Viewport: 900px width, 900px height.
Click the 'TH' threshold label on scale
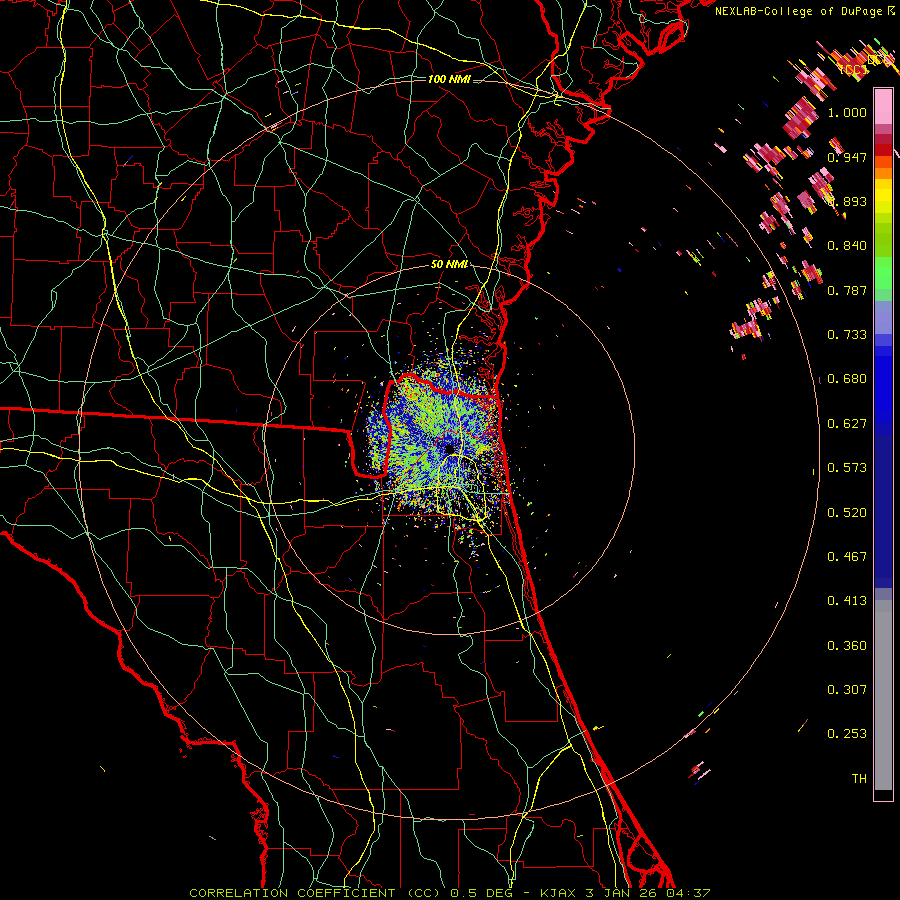pos(859,778)
